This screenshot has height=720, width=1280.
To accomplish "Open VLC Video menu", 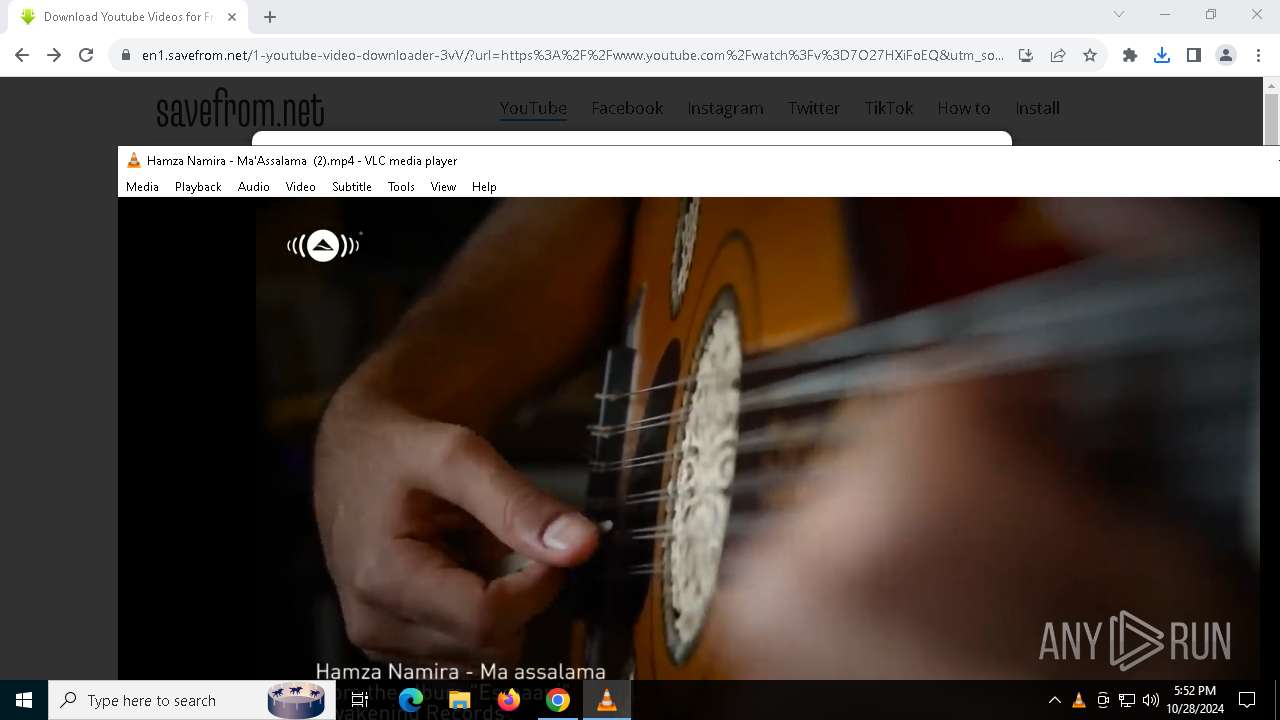I will [x=300, y=187].
